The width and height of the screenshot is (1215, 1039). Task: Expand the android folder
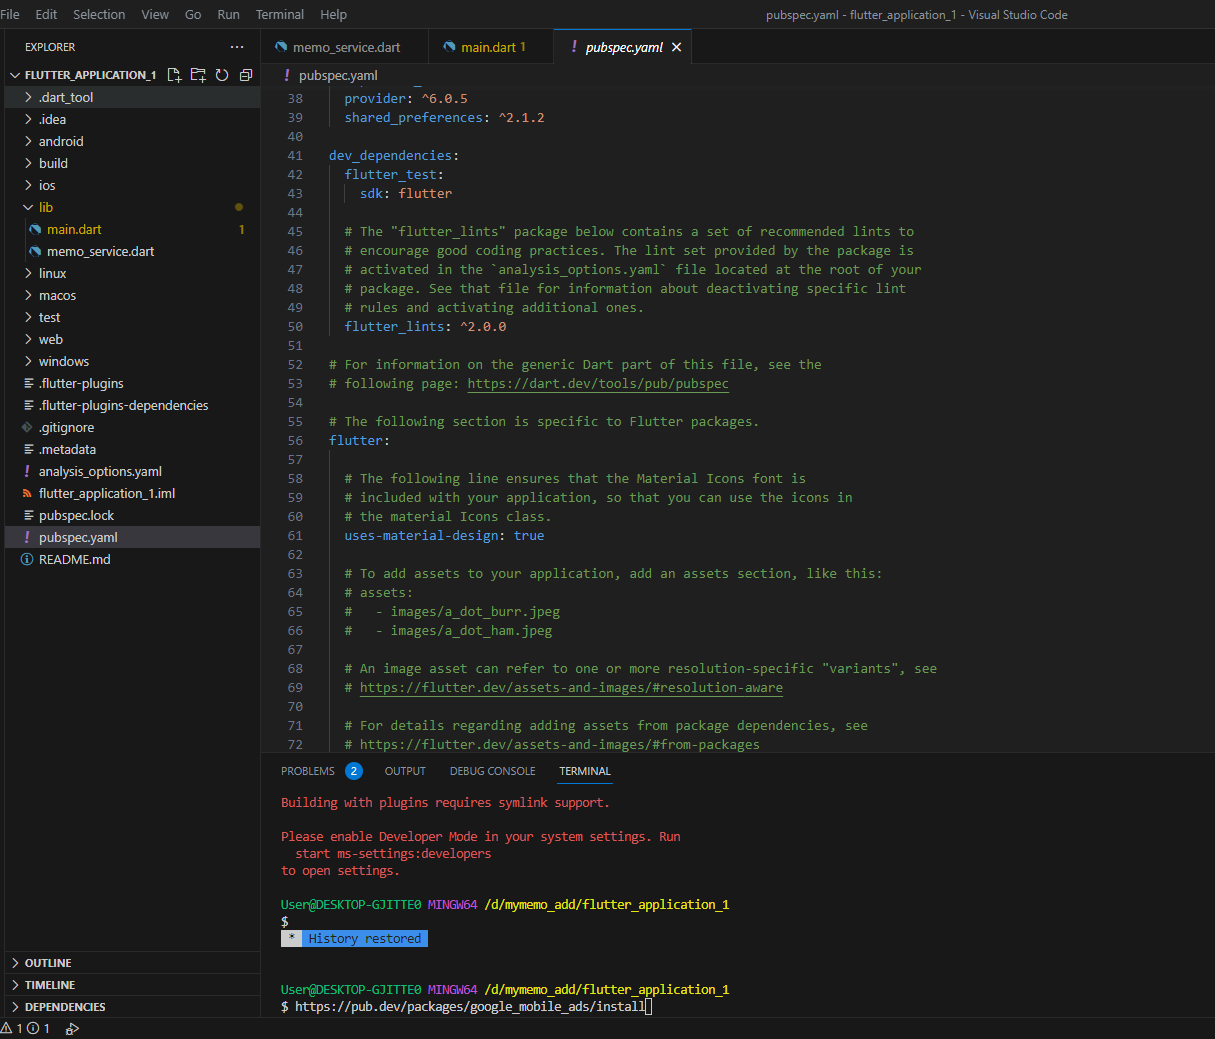(28, 141)
